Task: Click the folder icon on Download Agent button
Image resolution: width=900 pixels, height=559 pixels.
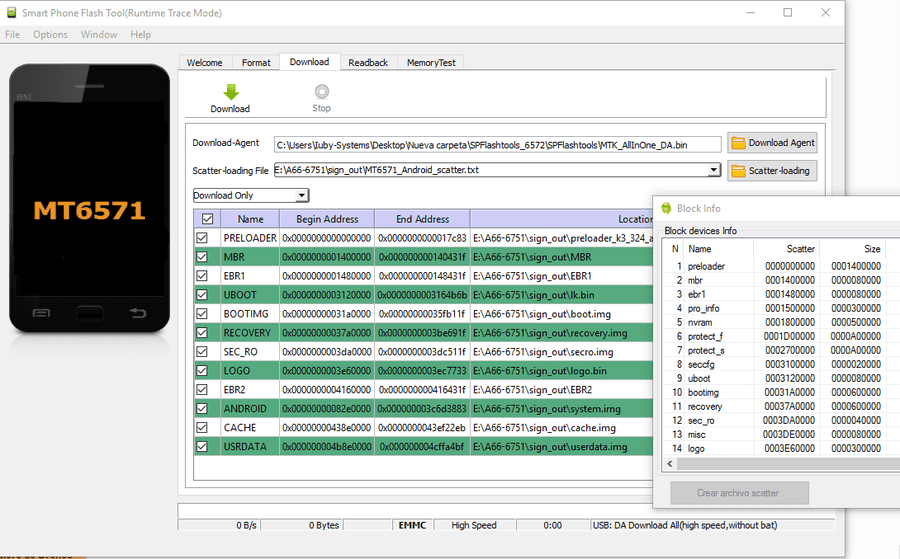Action: (x=738, y=143)
